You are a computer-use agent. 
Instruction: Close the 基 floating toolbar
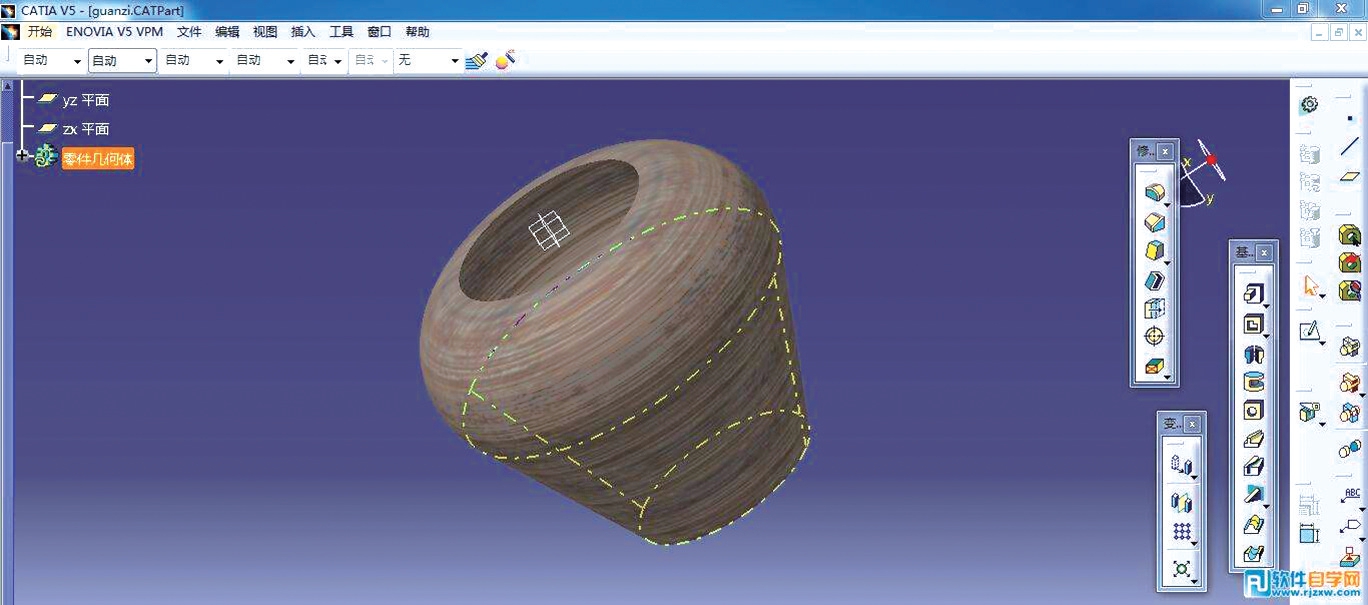click(x=1264, y=253)
